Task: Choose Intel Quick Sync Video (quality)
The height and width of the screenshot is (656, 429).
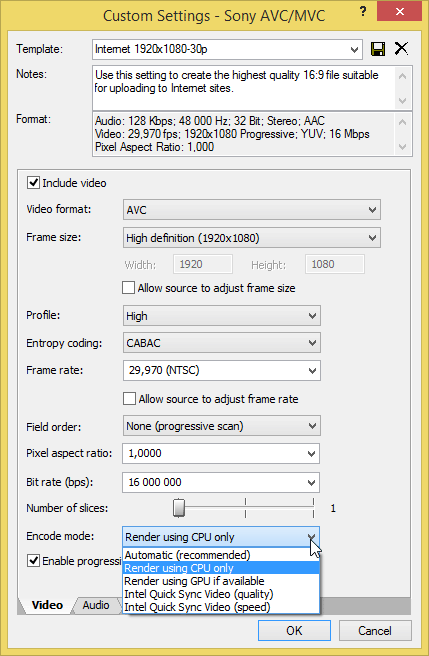Action: tap(221, 594)
